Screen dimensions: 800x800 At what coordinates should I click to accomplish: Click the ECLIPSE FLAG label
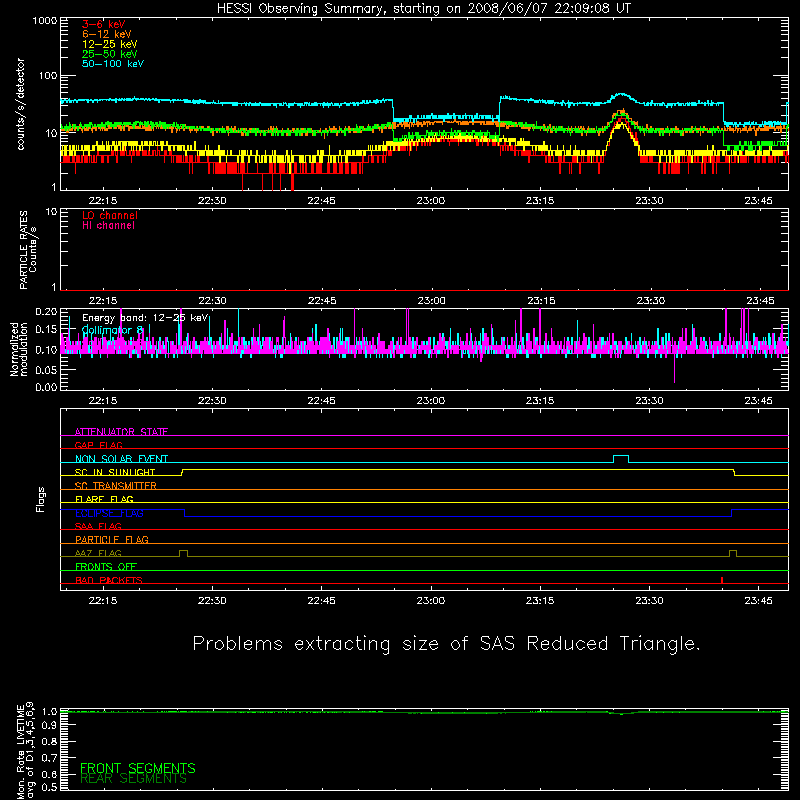tap(109, 513)
